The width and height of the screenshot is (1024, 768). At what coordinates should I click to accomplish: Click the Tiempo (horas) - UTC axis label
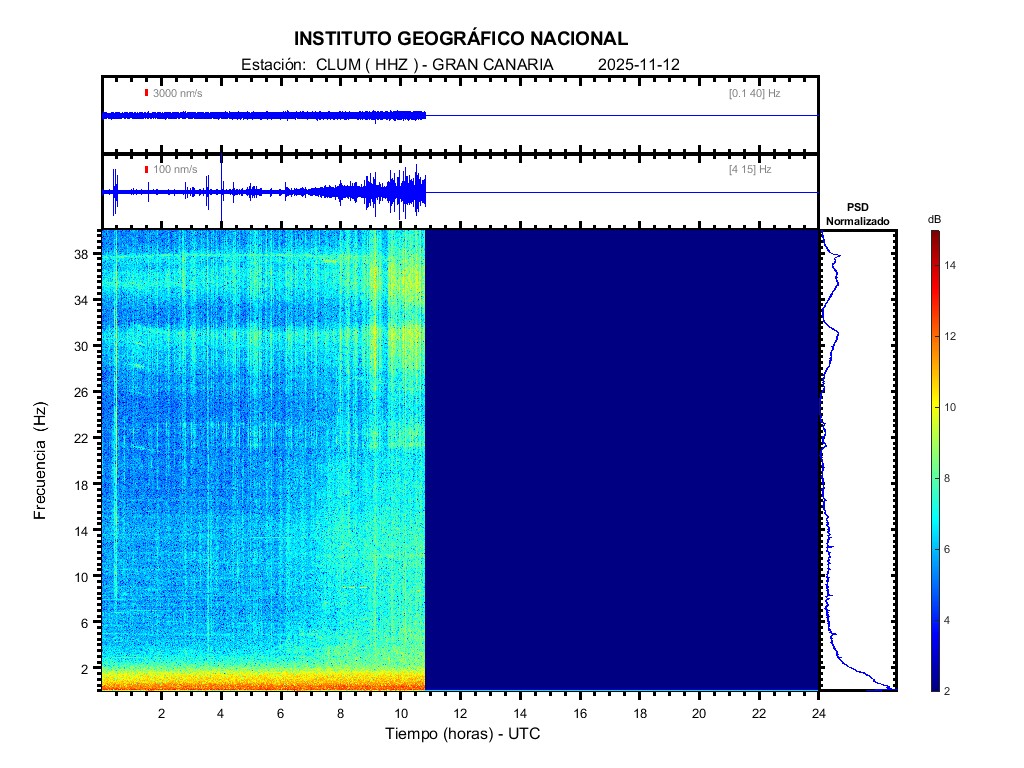point(463,734)
